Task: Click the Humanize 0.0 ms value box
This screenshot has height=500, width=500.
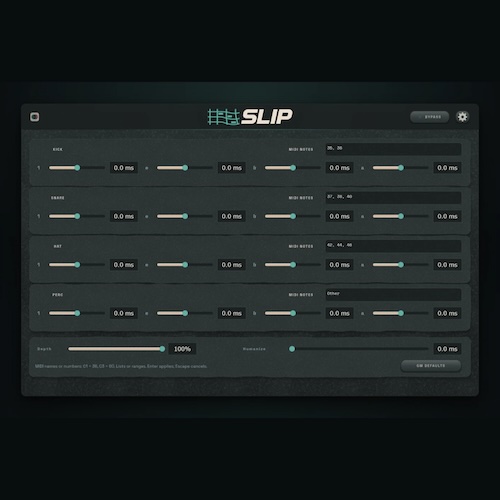Action: 447,349
